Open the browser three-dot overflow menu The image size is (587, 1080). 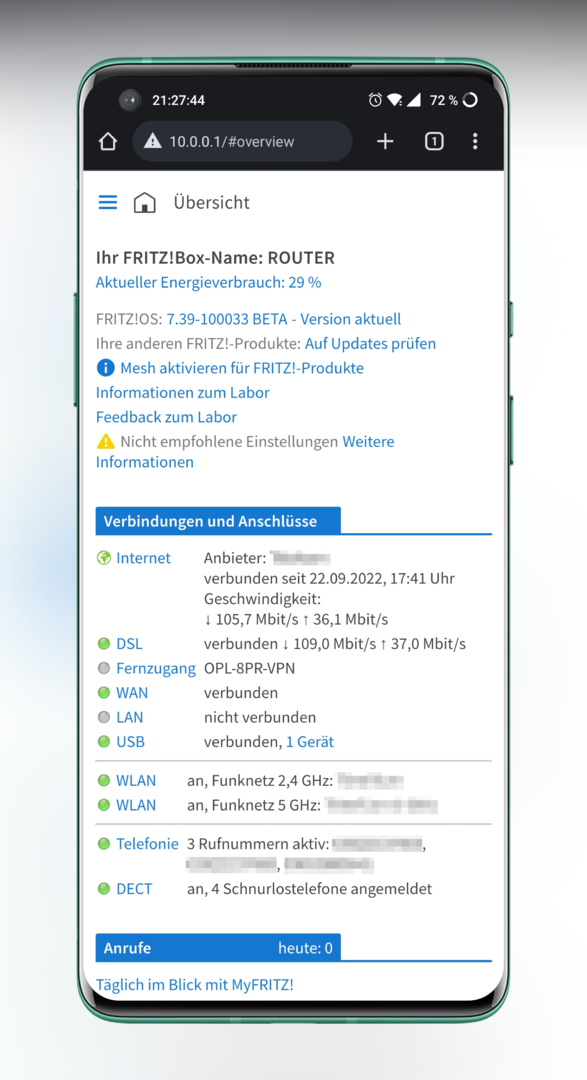[x=475, y=141]
